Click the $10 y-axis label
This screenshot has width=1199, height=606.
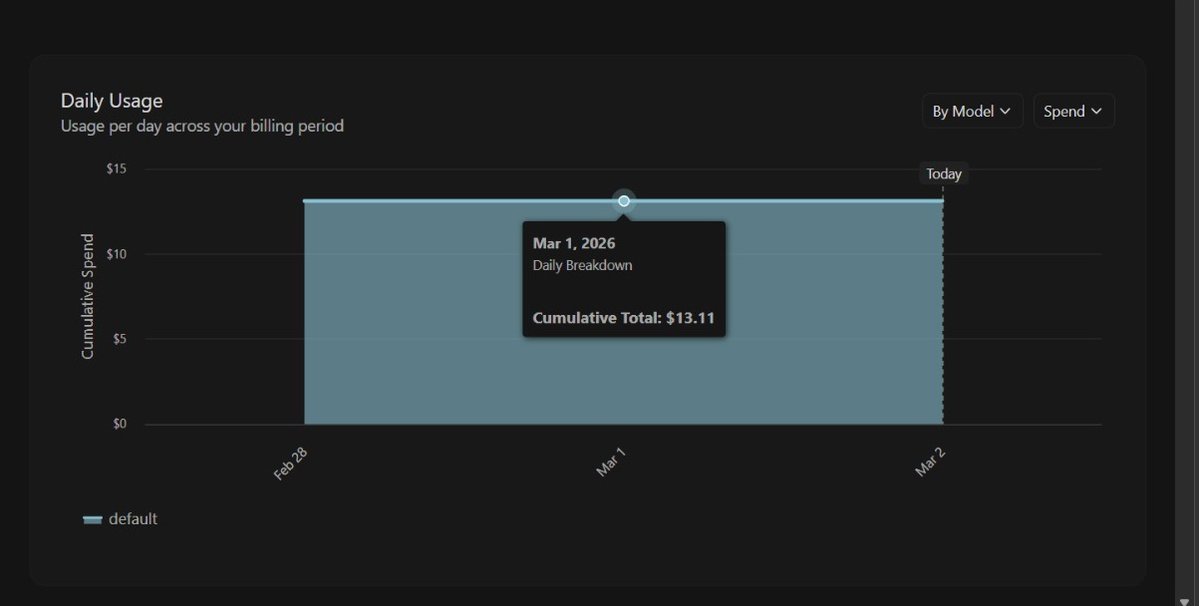pyautogui.click(x=116, y=254)
